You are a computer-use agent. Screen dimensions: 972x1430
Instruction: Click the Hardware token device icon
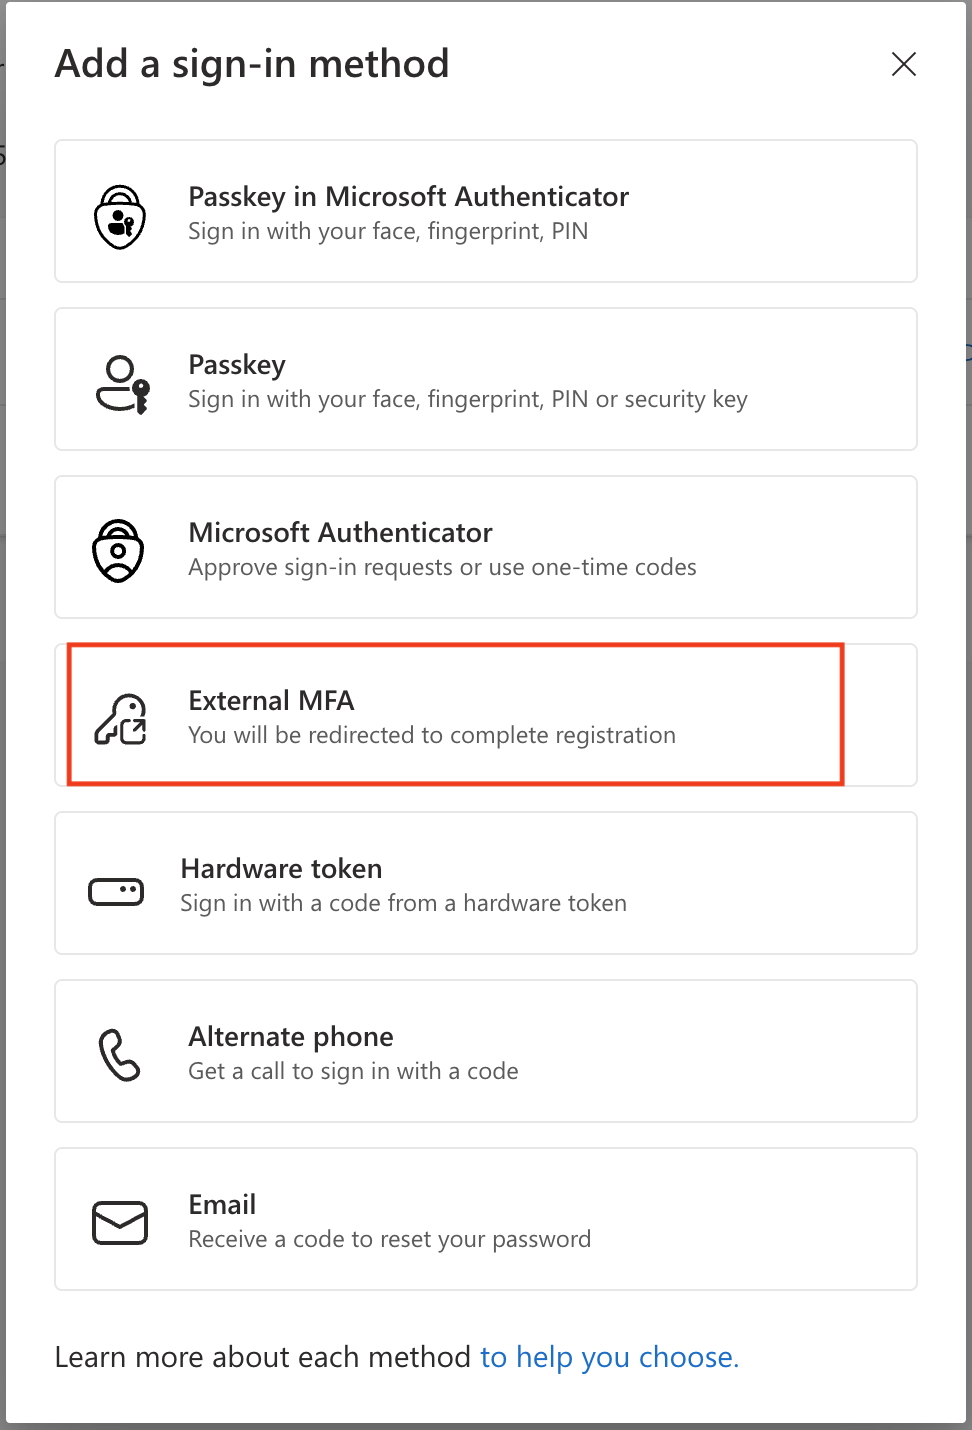[x=116, y=891]
